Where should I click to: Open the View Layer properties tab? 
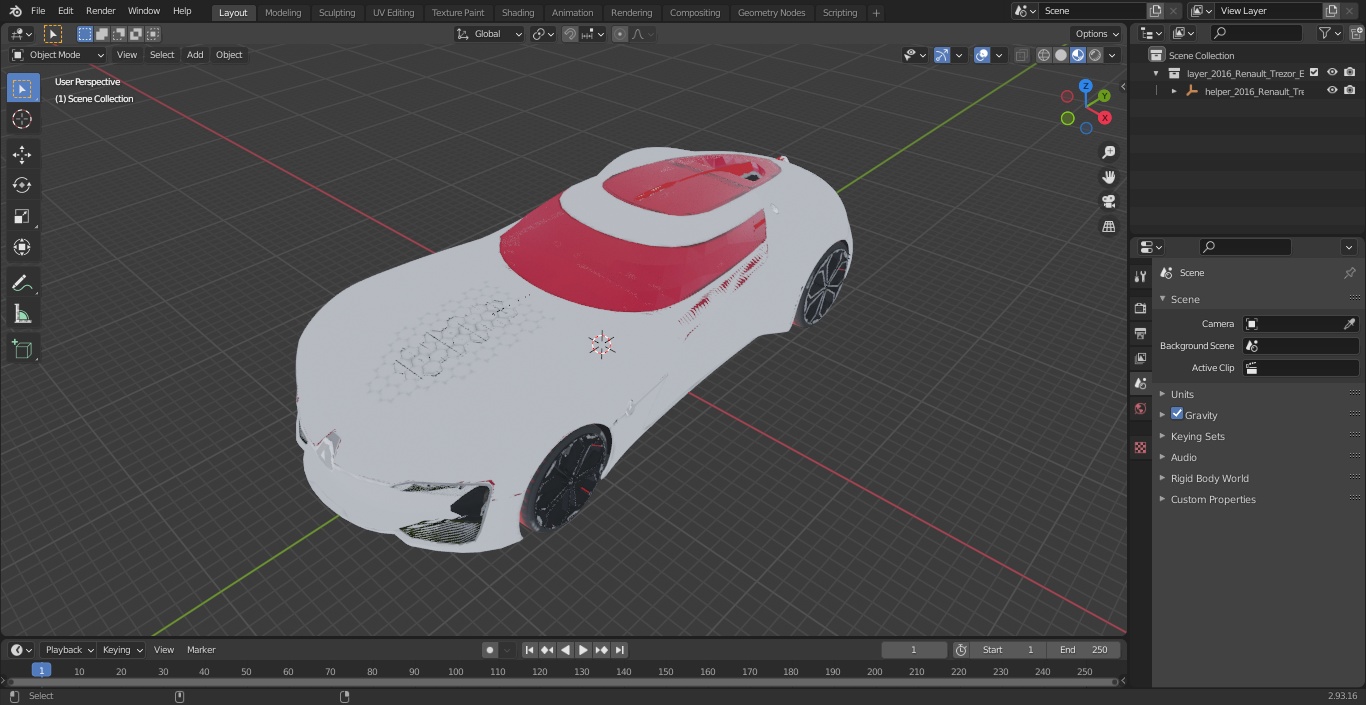[1140, 358]
